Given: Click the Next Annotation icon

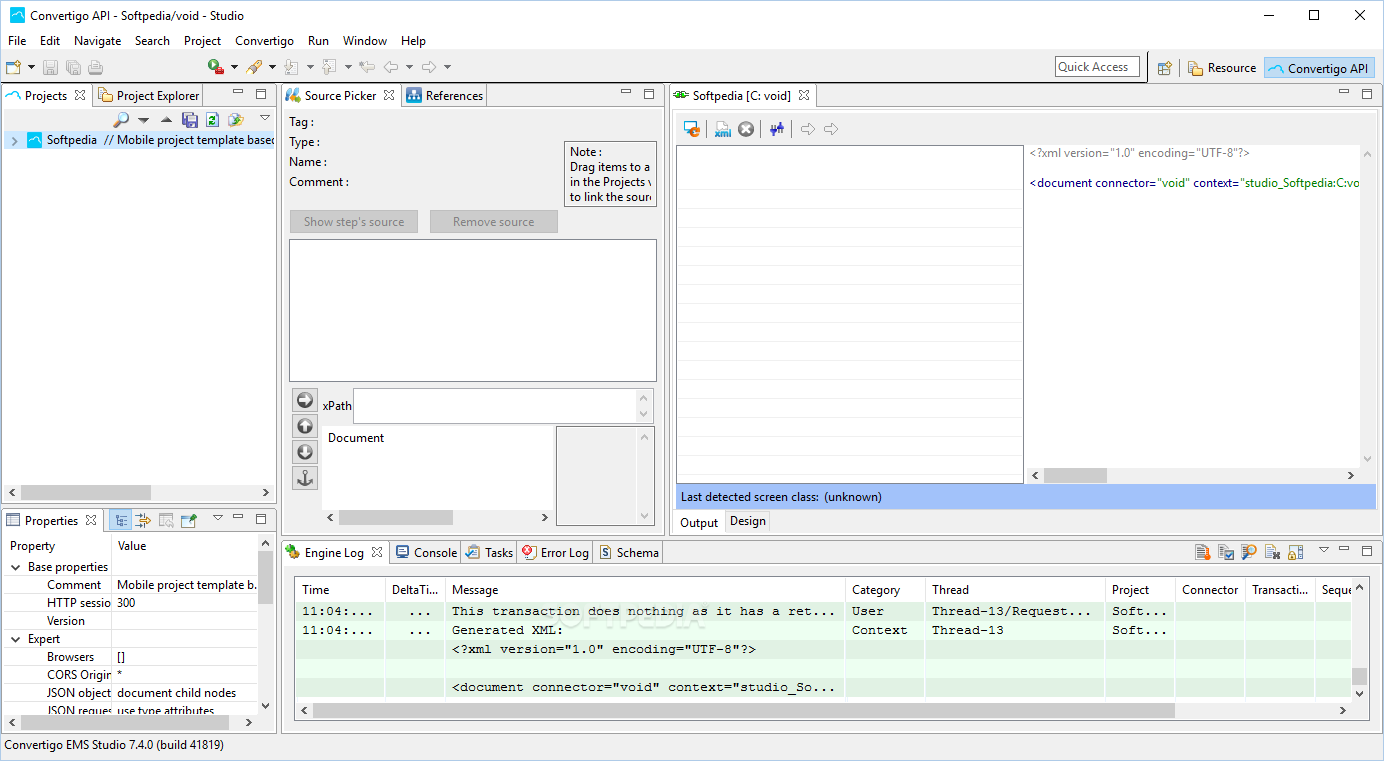Looking at the screenshot, I should [292, 67].
